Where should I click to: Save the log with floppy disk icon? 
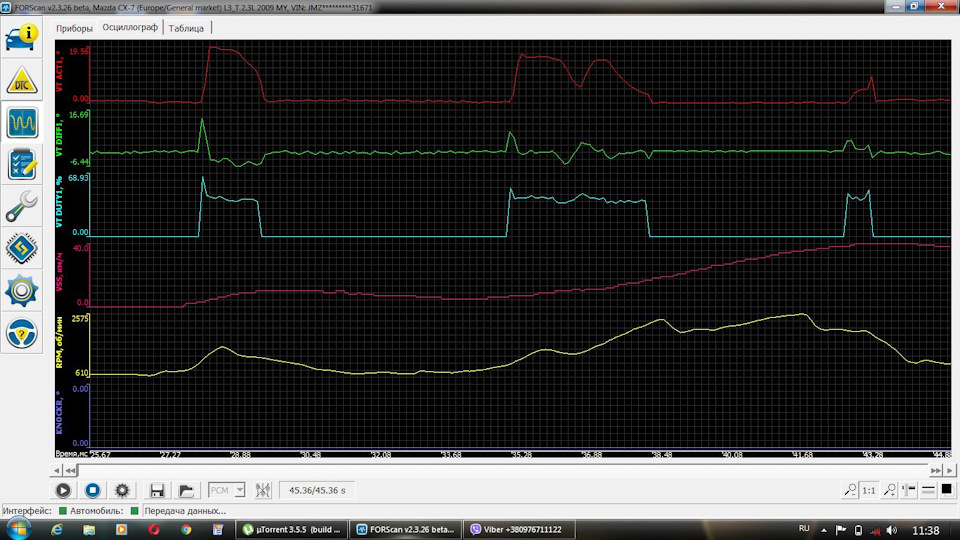(157, 490)
